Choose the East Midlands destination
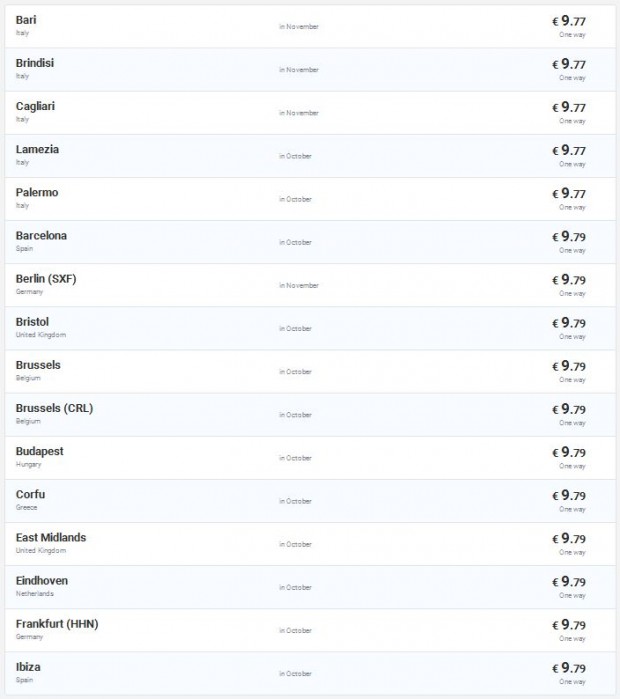This screenshot has width=620, height=699. point(51,537)
